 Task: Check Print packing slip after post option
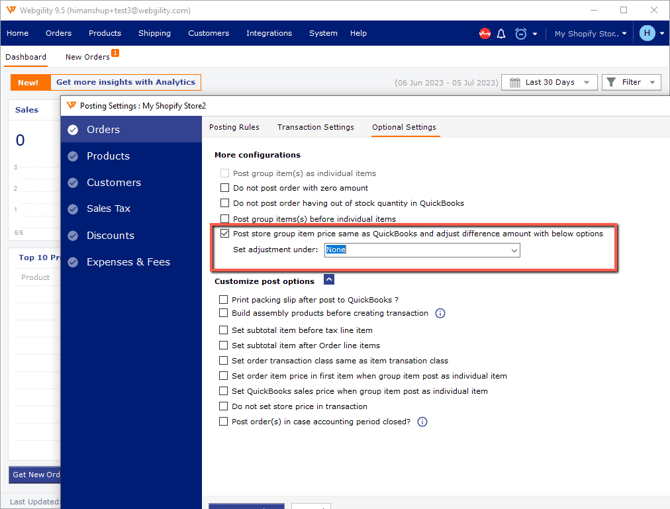[224, 299]
